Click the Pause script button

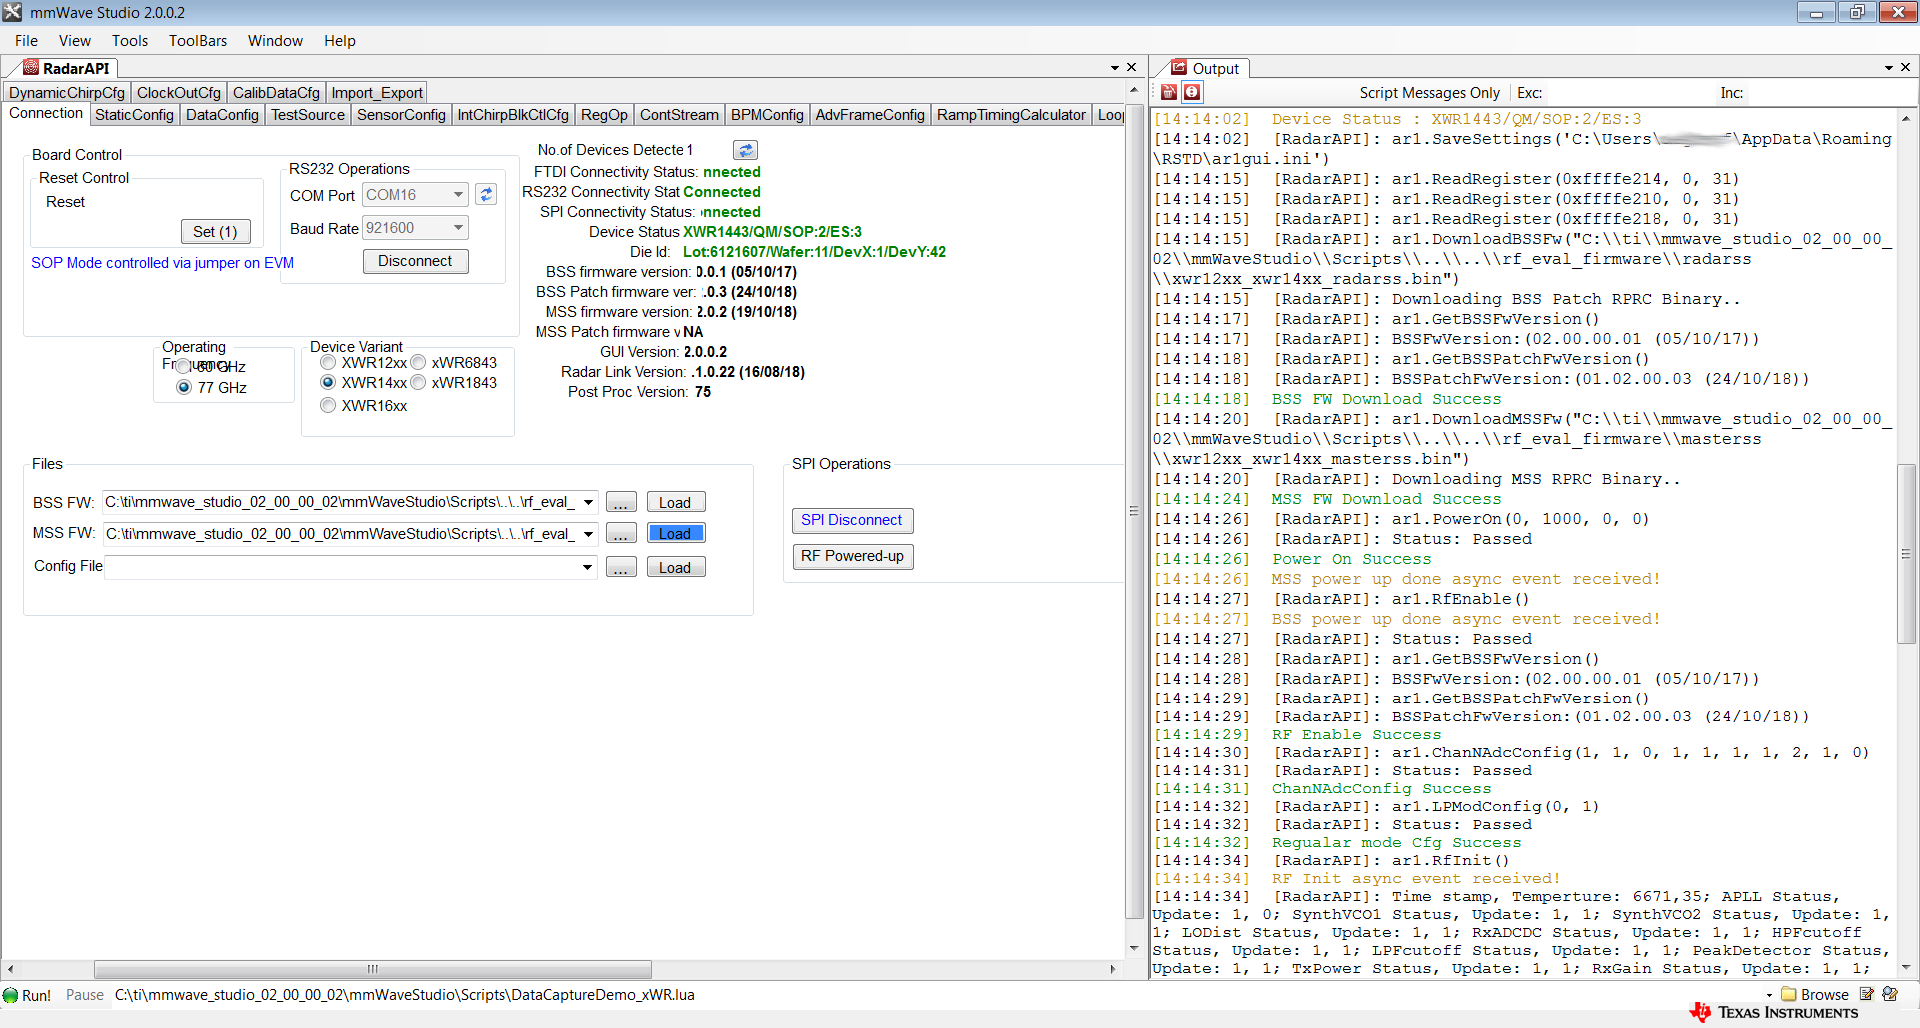tap(85, 995)
